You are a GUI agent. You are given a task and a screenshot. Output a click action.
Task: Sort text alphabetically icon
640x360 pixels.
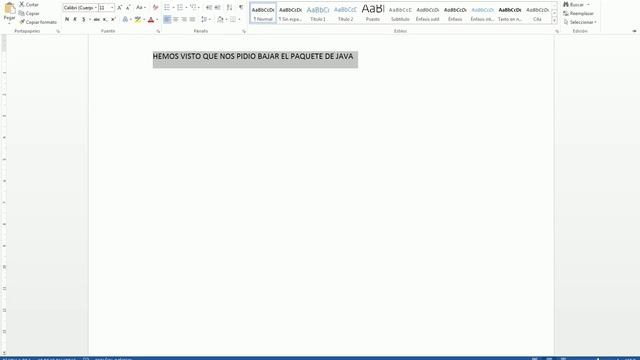point(229,8)
